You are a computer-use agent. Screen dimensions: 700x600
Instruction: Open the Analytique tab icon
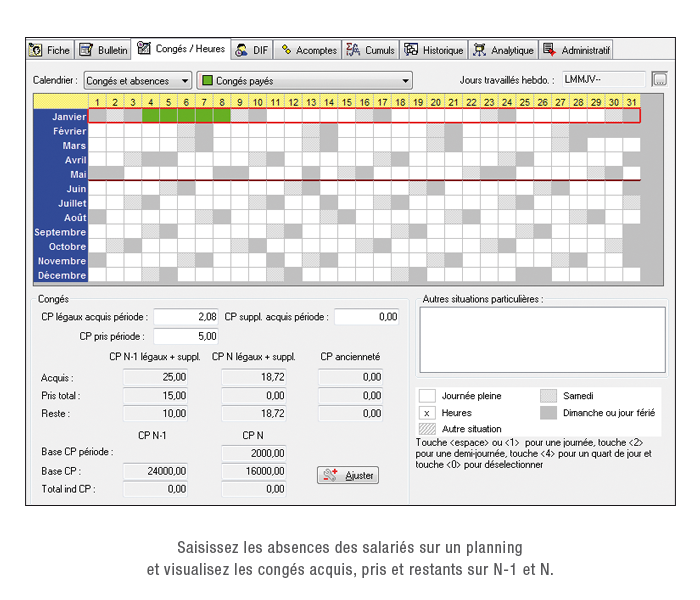pyautogui.click(x=480, y=50)
